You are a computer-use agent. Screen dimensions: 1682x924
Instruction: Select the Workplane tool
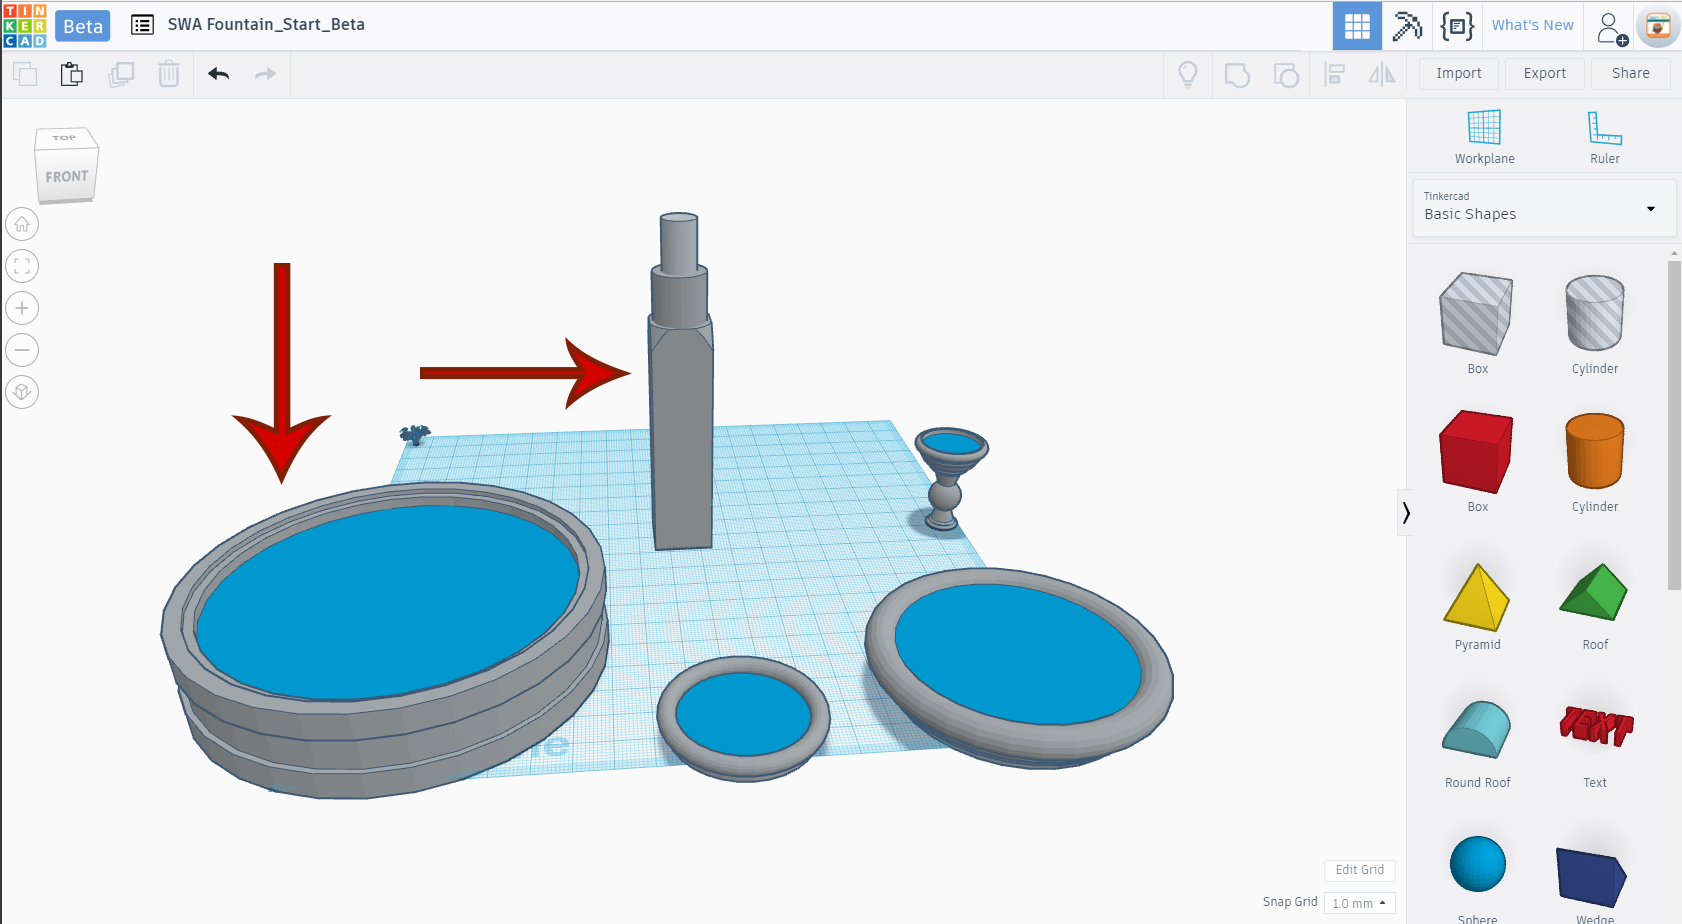(1484, 137)
